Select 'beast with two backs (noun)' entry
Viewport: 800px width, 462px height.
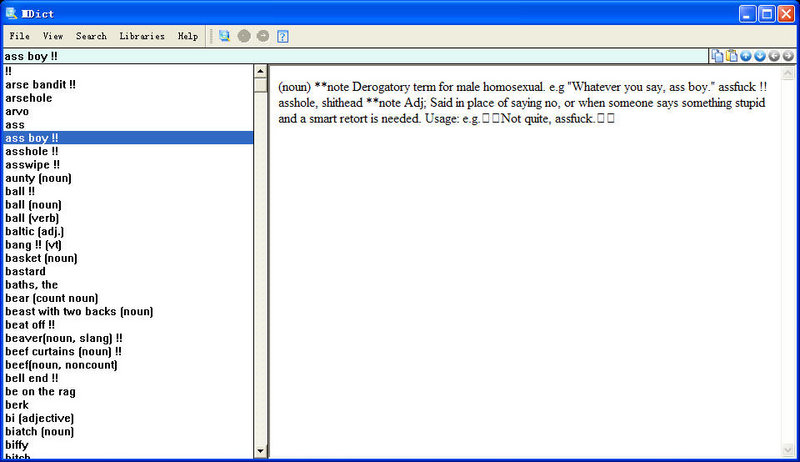point(79,311)
